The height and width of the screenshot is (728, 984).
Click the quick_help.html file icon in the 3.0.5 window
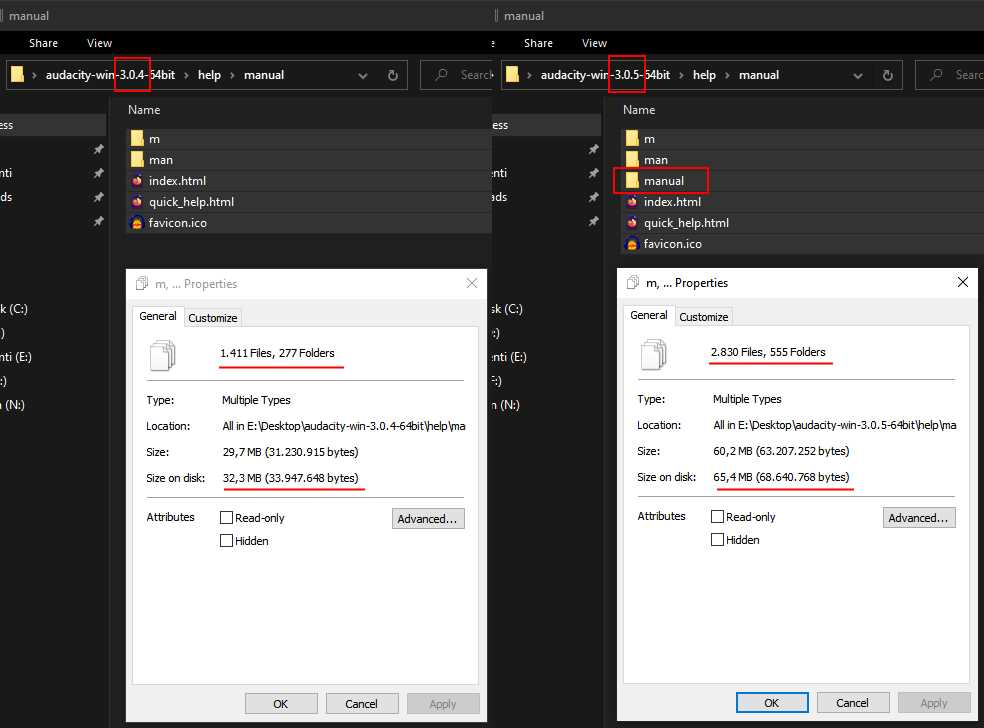[x=633, y=223]
